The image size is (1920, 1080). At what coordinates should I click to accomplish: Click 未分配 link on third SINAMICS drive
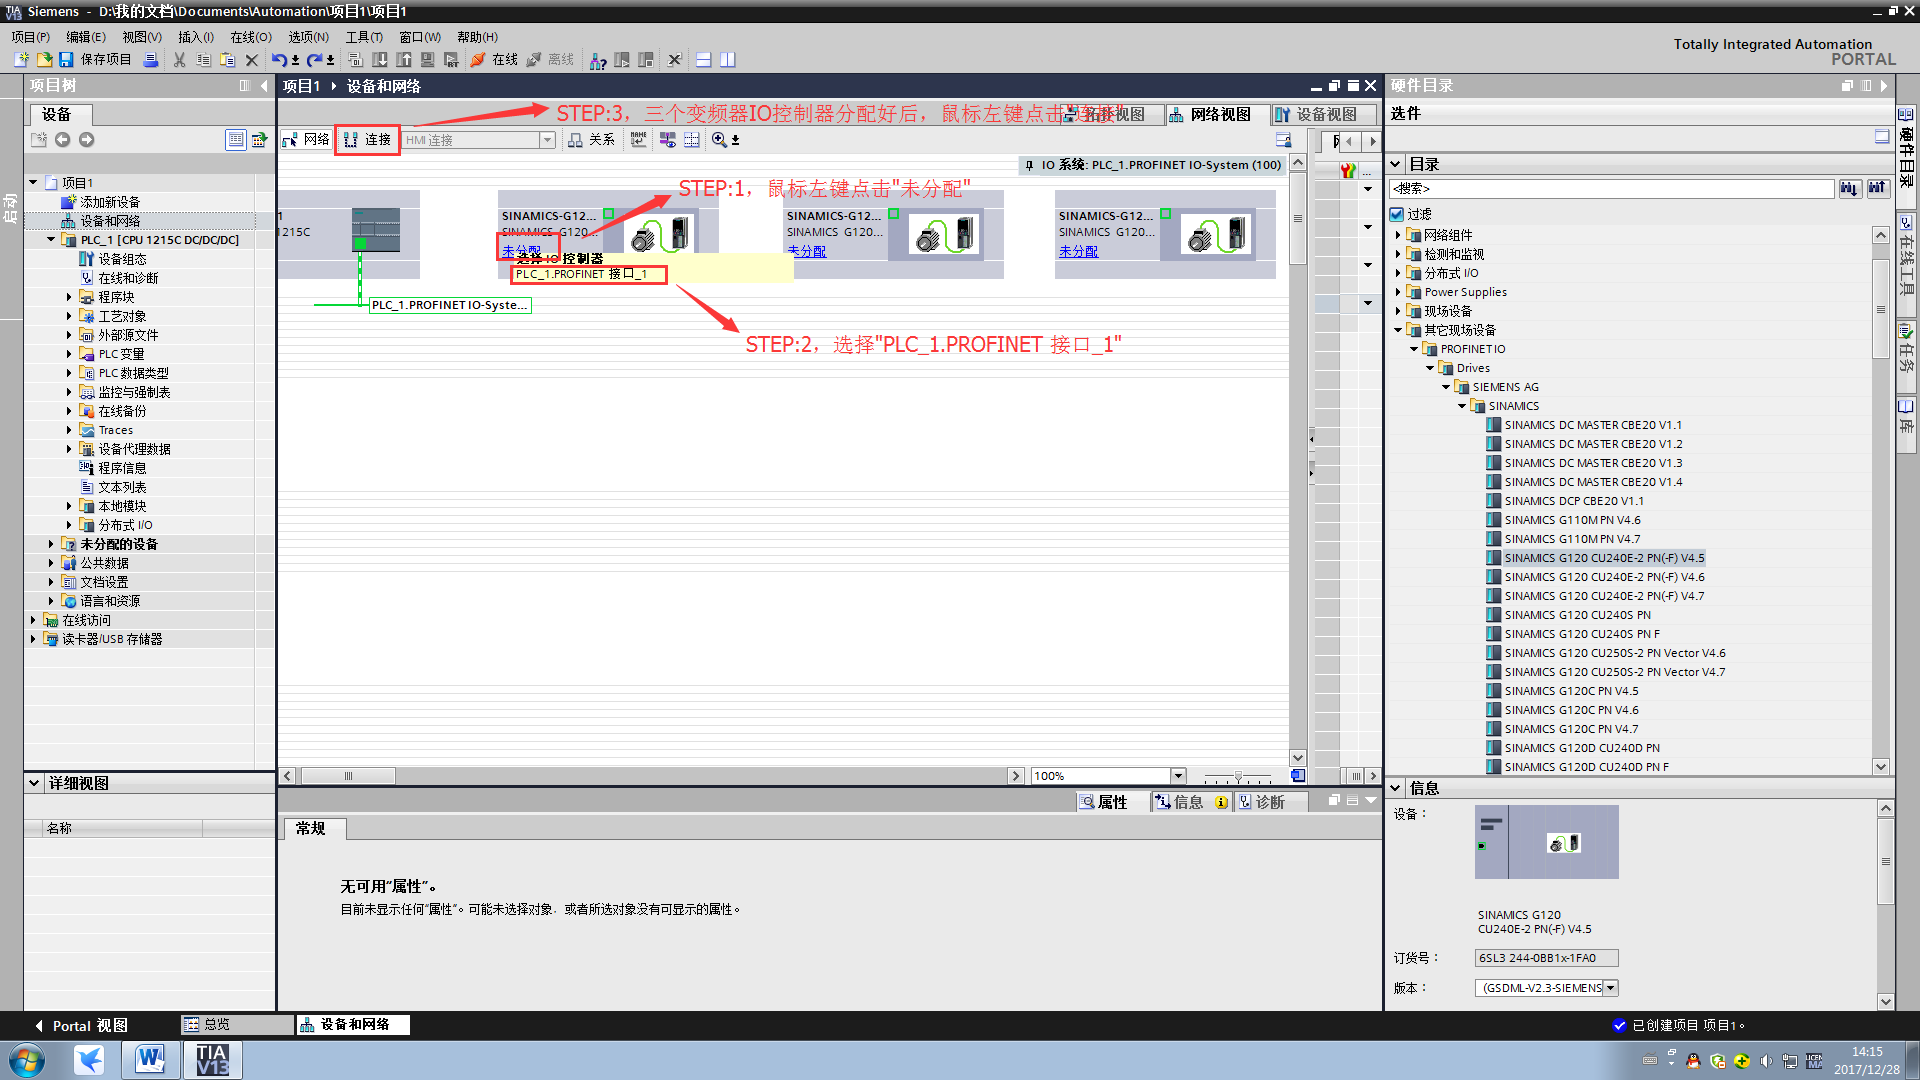[x=1078, y=252]
